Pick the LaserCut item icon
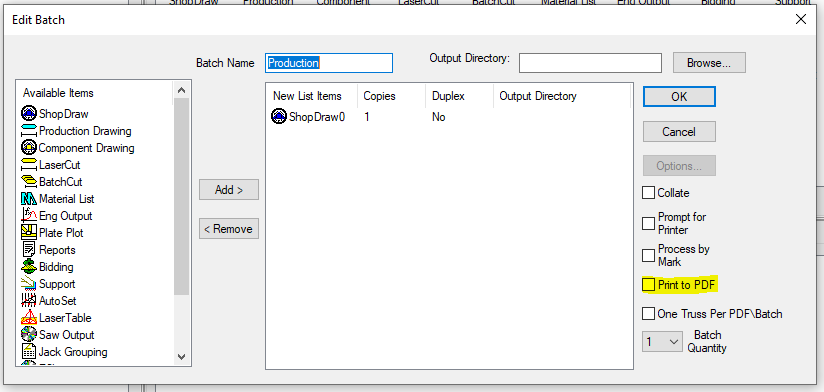The image size is (824, 392). 29,165
